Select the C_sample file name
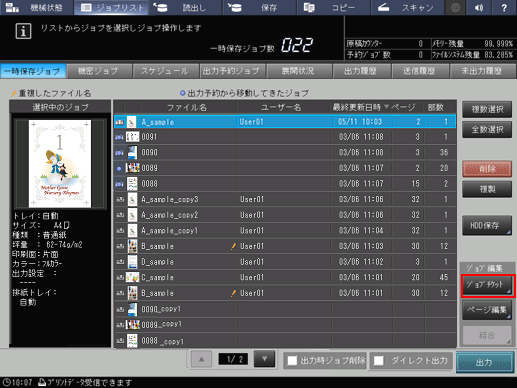This screenshot has height=388, width=517. 157,277
